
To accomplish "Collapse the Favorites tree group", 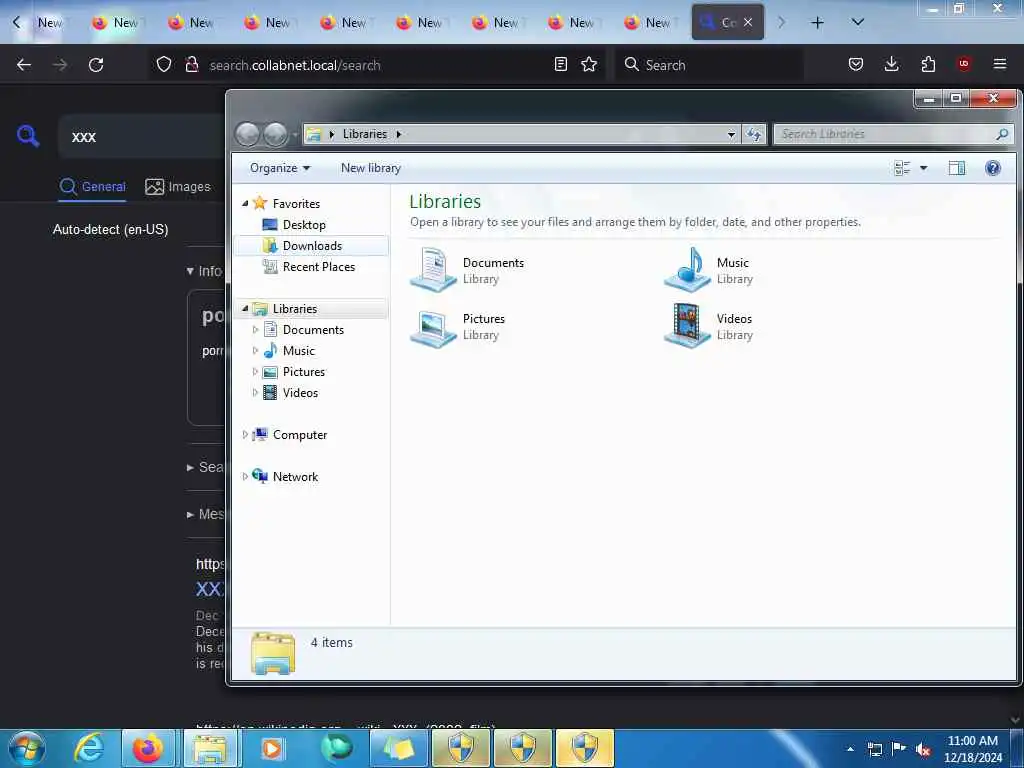I will pyautogui.click(x=245, y=204).
